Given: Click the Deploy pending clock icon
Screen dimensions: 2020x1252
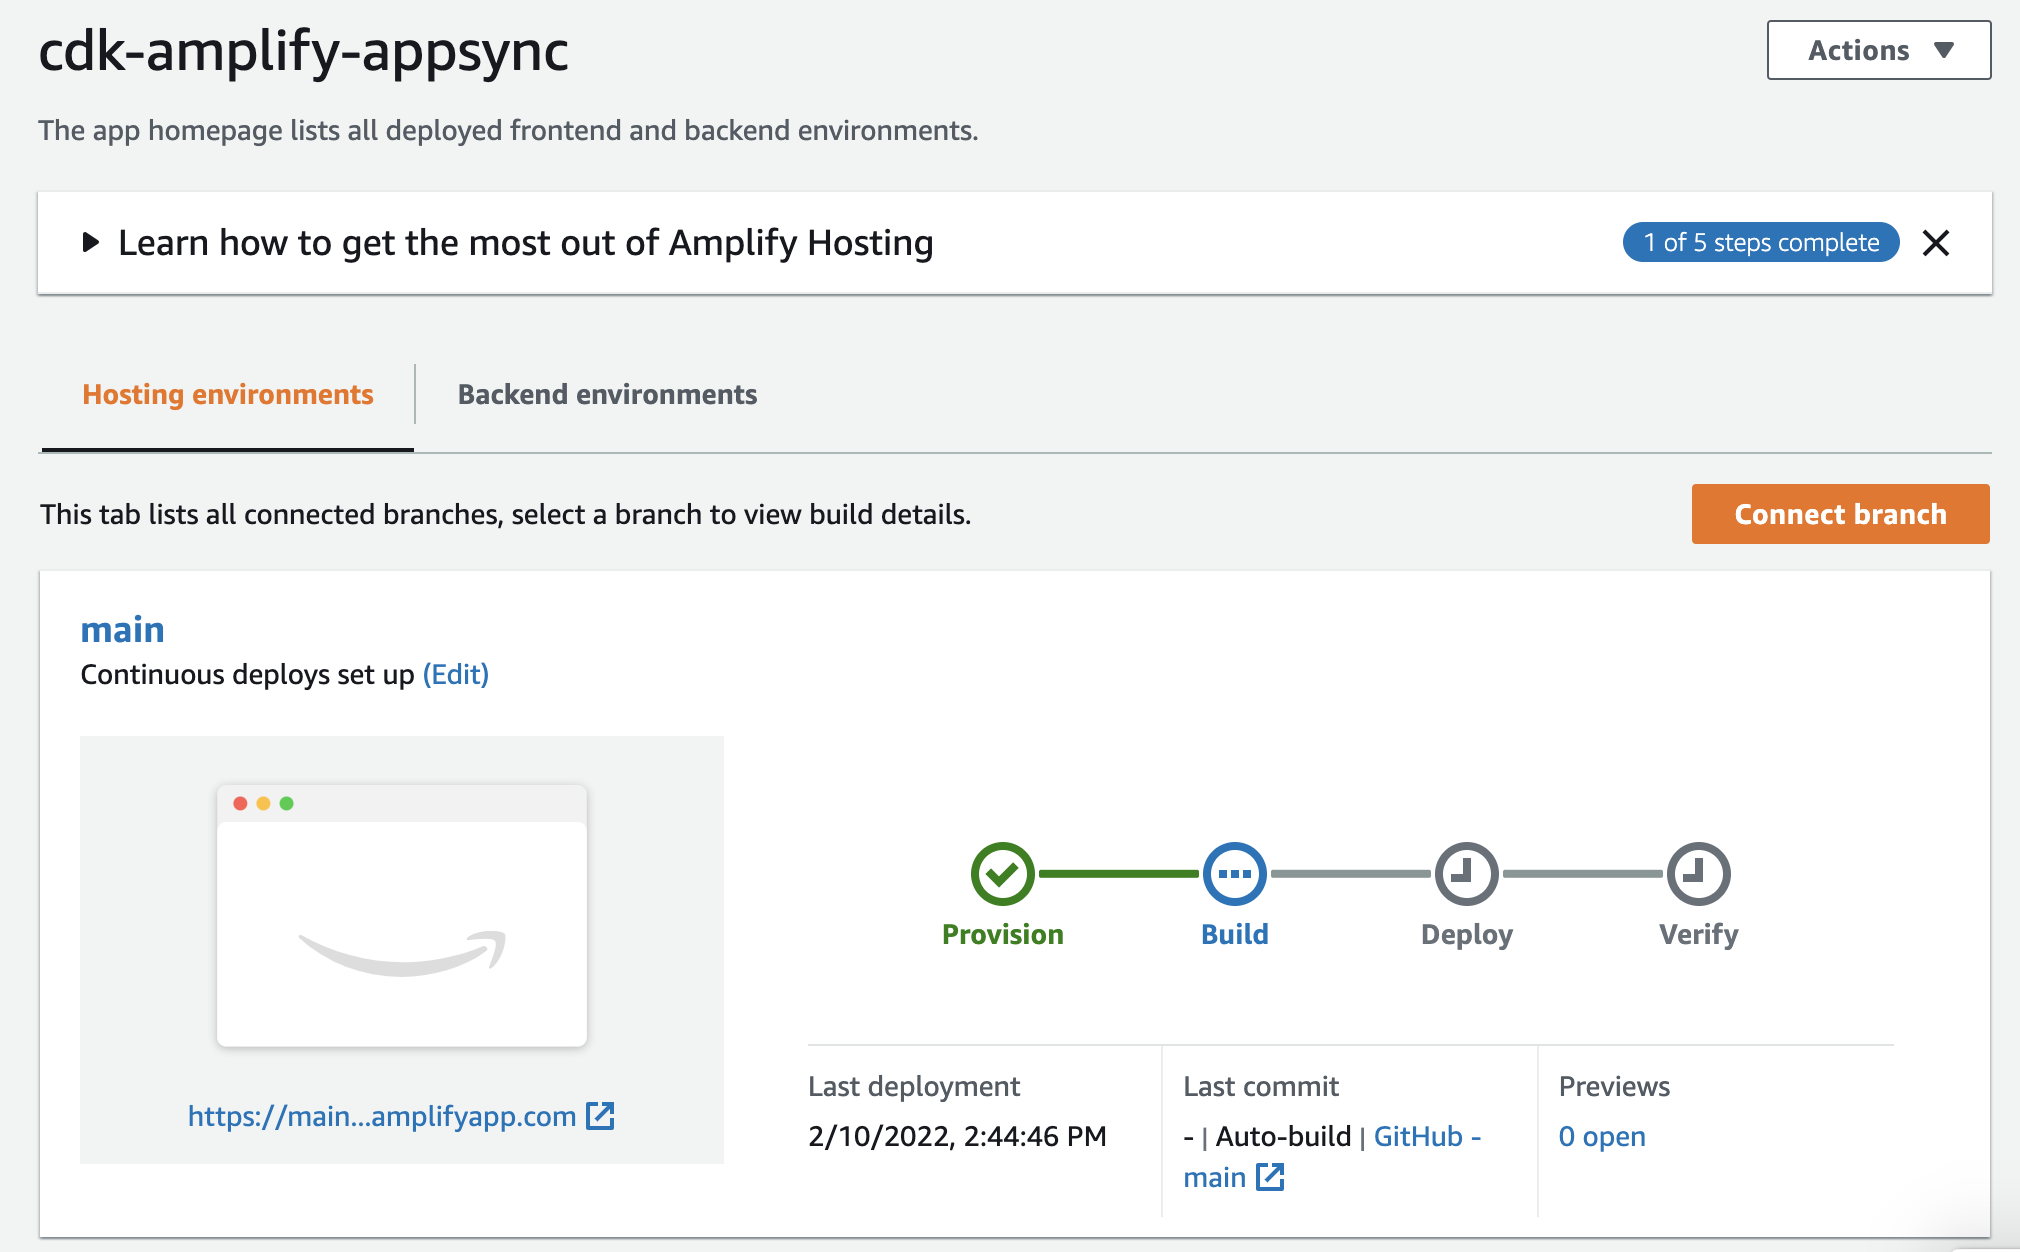Looking at the screenshot, I should 1466,874.
